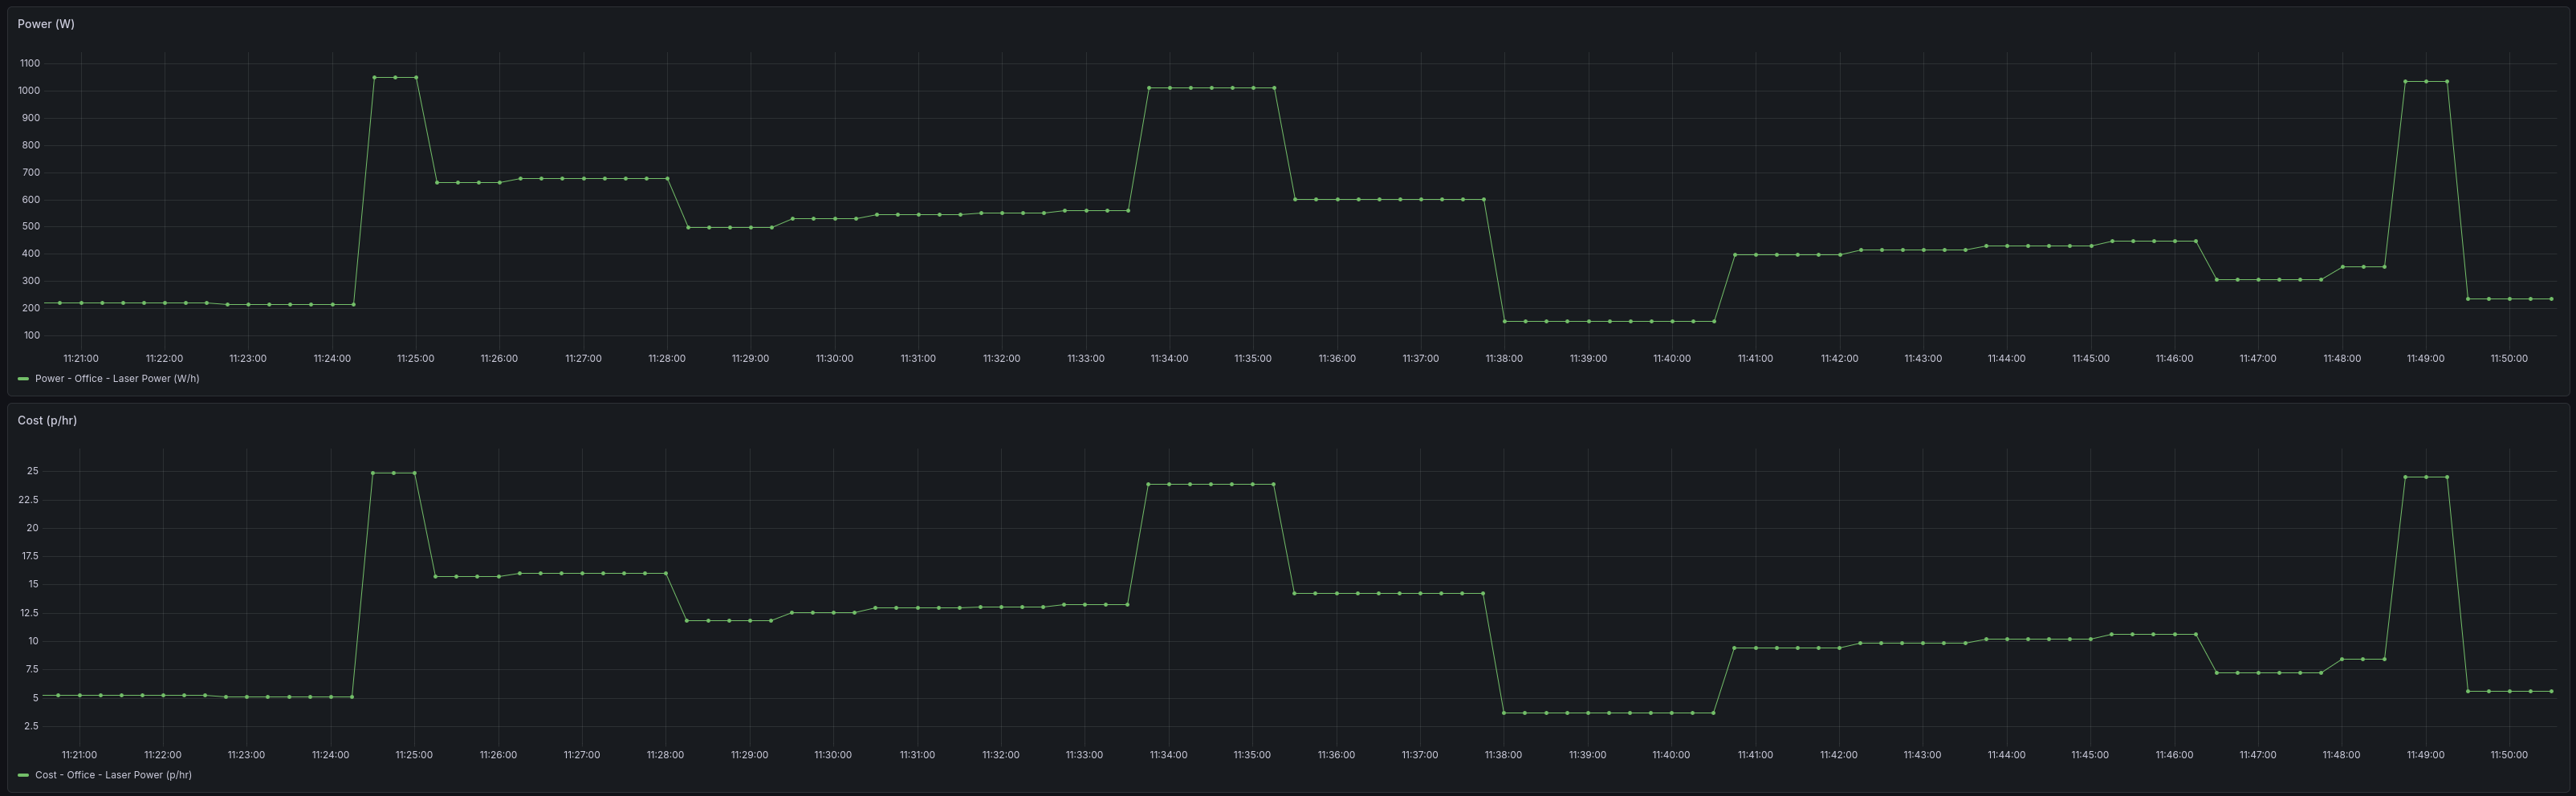Click the 1100 y-axis label in the Power panel
Screen dimensions: 2576x796
[29, 63]
